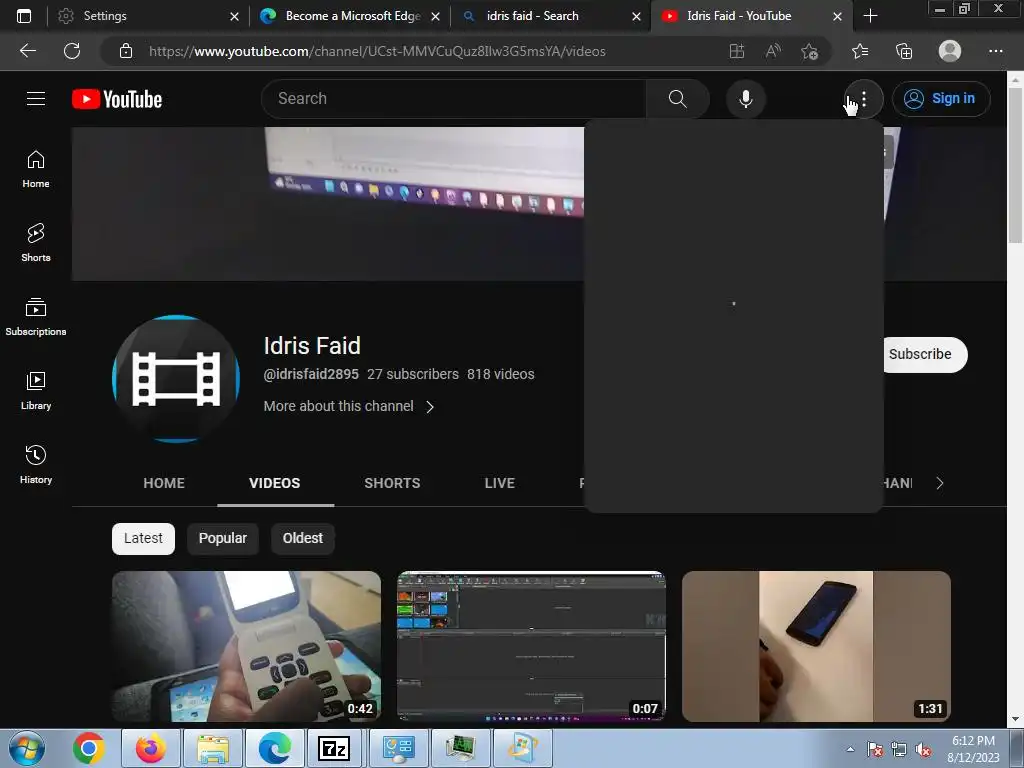1024x768 pixels.
Task: Open new browser tab plus button
Action: [870, 16]
